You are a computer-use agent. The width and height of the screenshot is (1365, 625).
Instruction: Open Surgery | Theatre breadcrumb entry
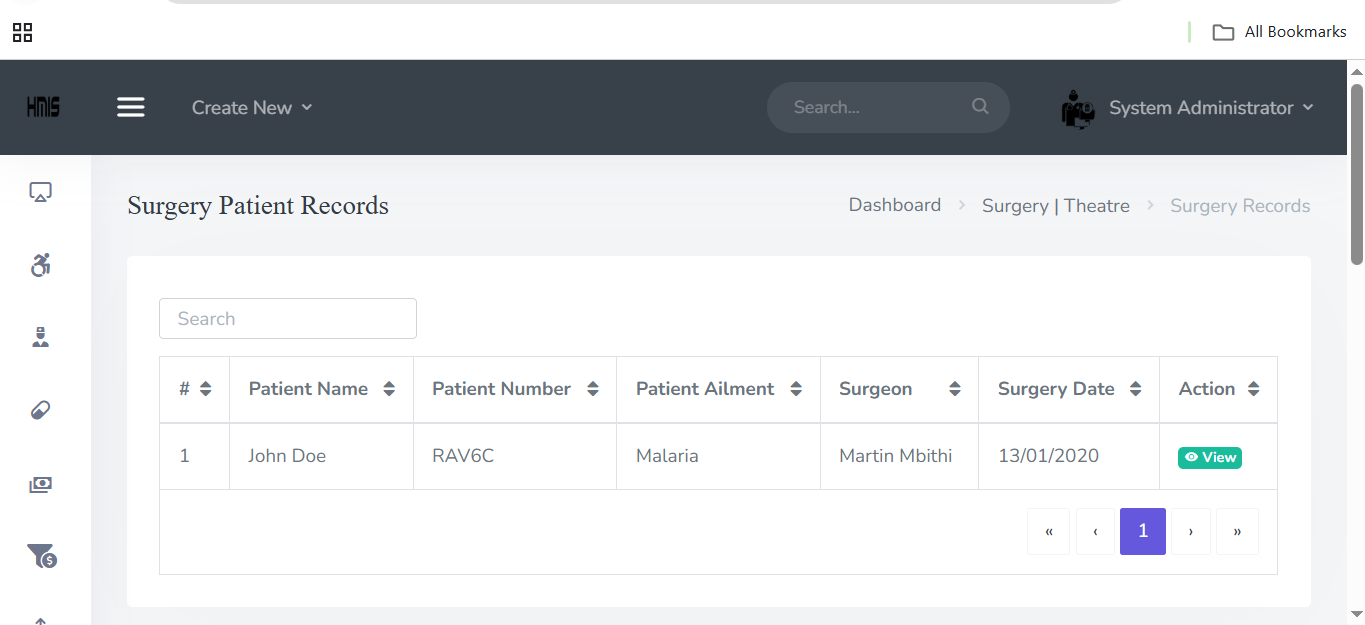coord(1055,205)
